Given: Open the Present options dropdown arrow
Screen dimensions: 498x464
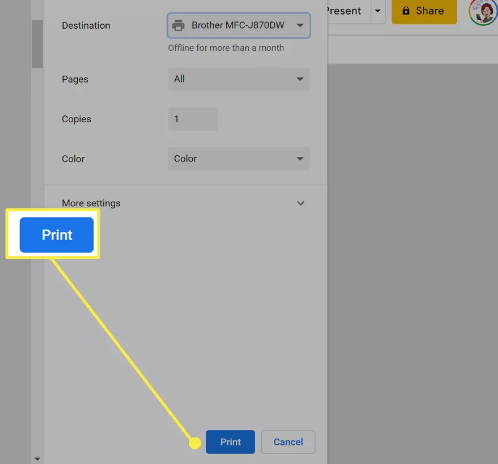Looking at the screenshot, I should pyautogui.click(x=378, y=11).
